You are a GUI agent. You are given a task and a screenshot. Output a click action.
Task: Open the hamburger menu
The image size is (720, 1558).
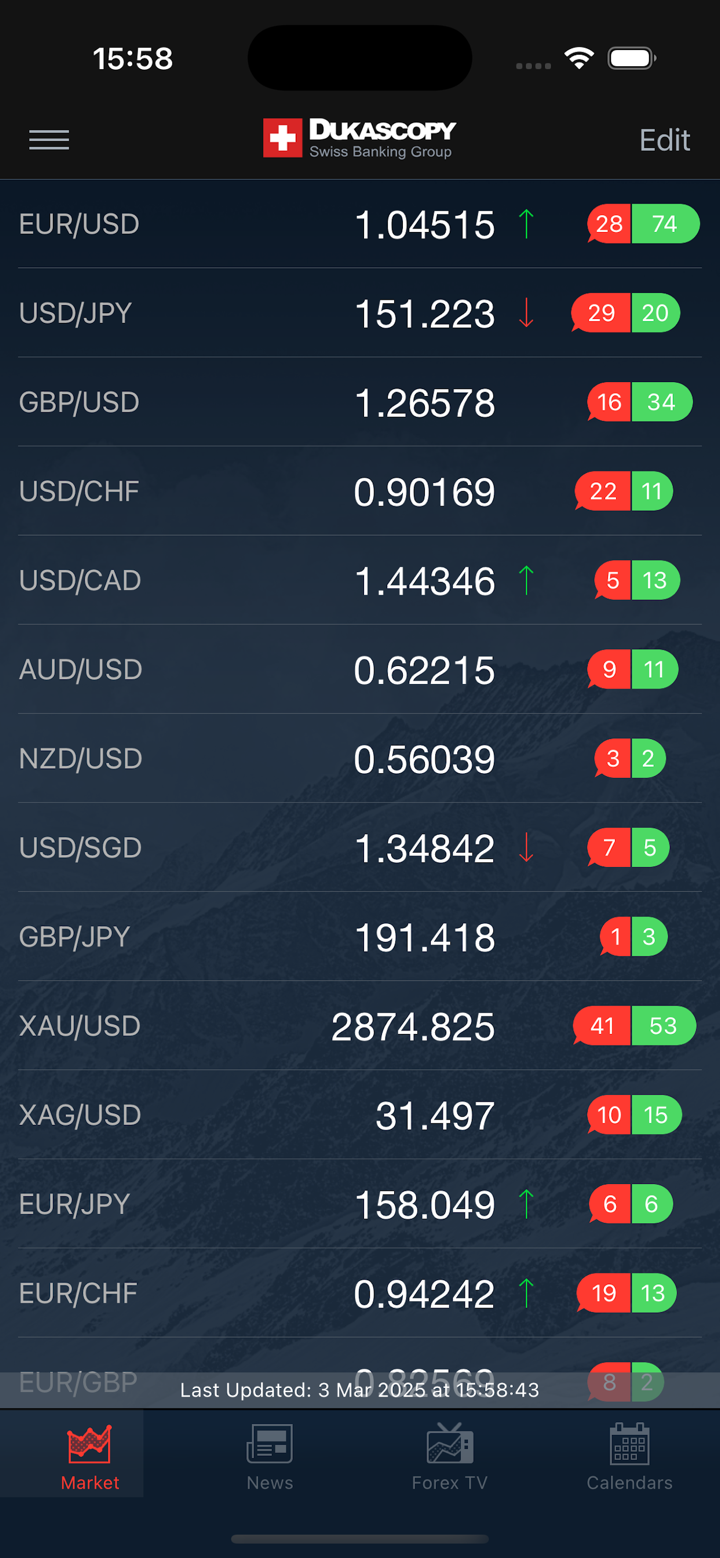click(x=49, y=140)
